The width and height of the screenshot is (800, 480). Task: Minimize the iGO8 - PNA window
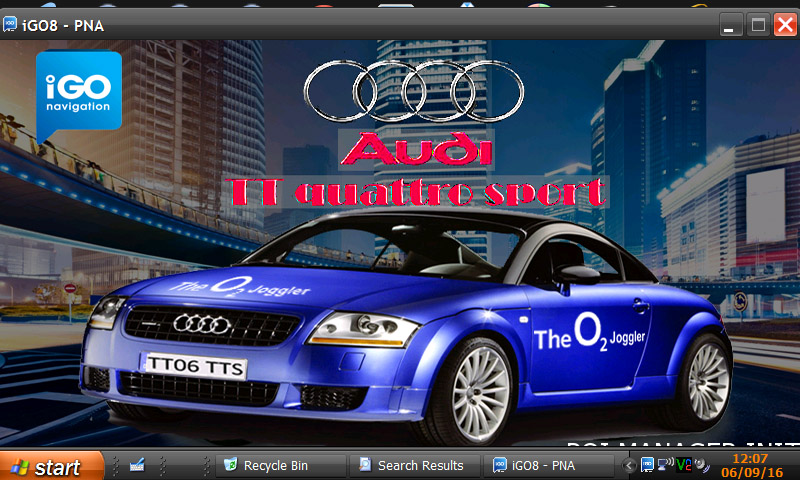click(x=729, y=24)
